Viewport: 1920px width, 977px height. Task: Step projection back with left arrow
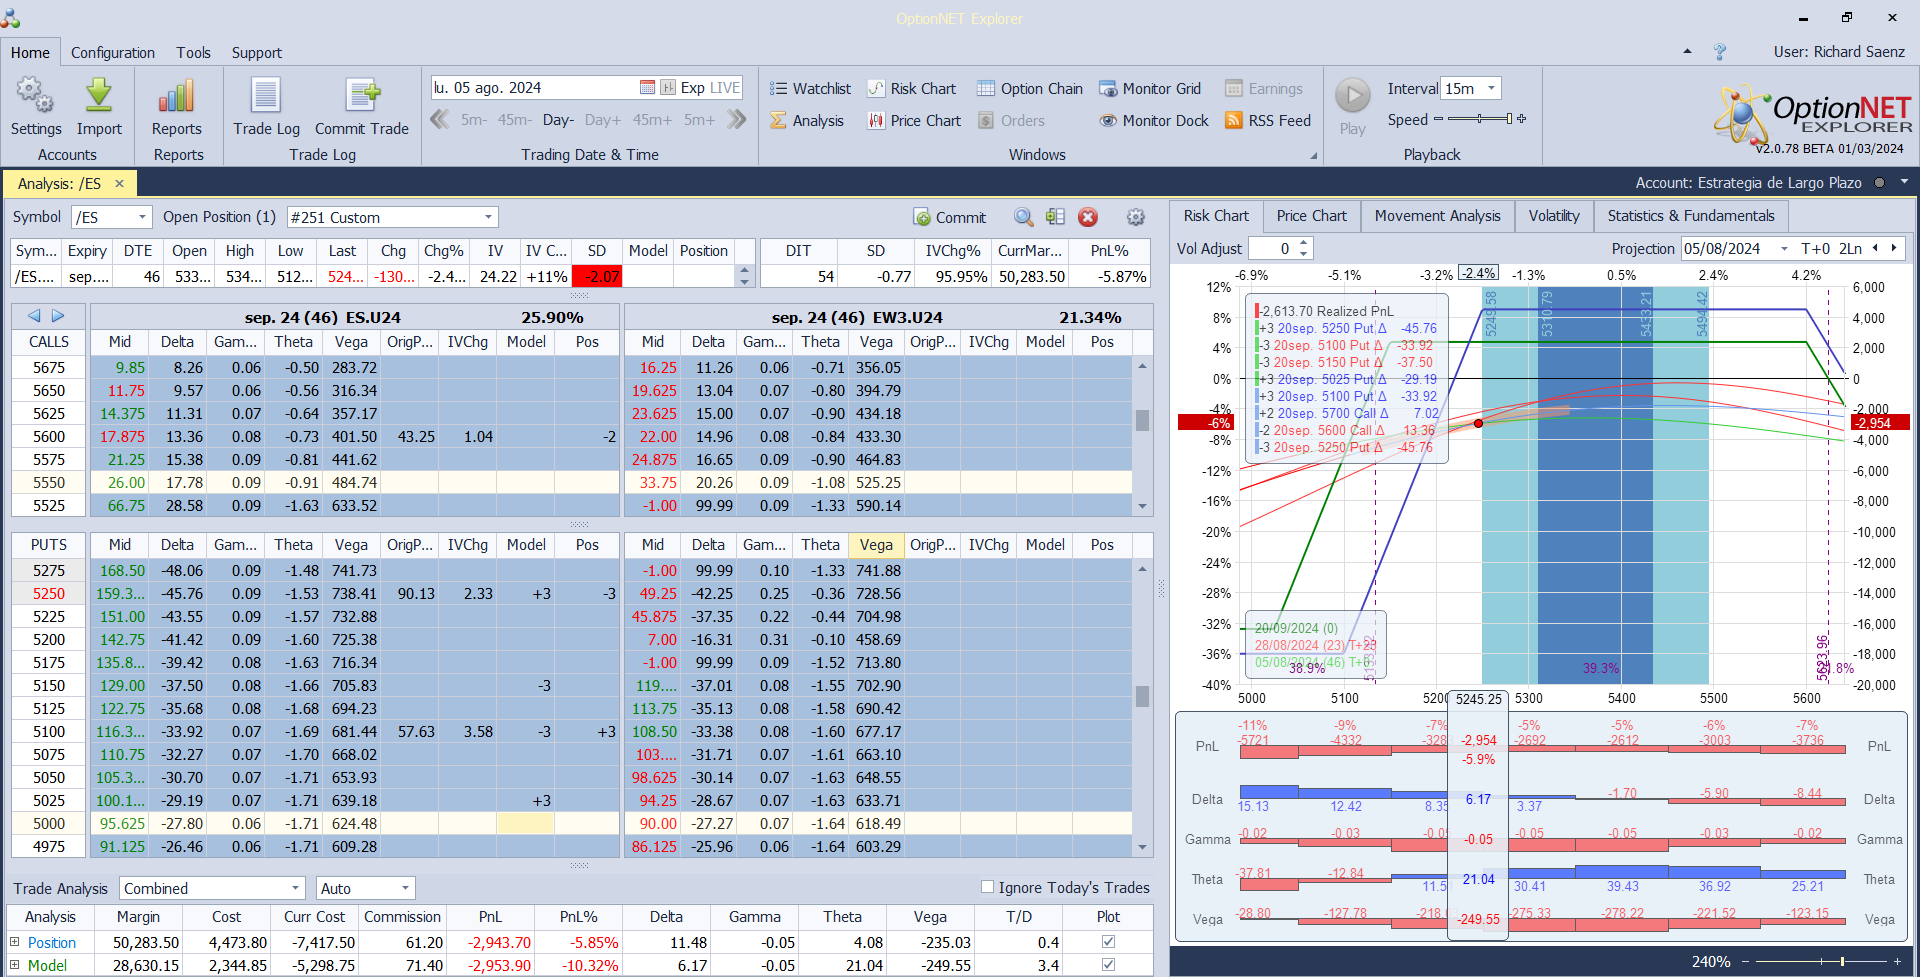pyautogui.click(x=1875, y=248)
